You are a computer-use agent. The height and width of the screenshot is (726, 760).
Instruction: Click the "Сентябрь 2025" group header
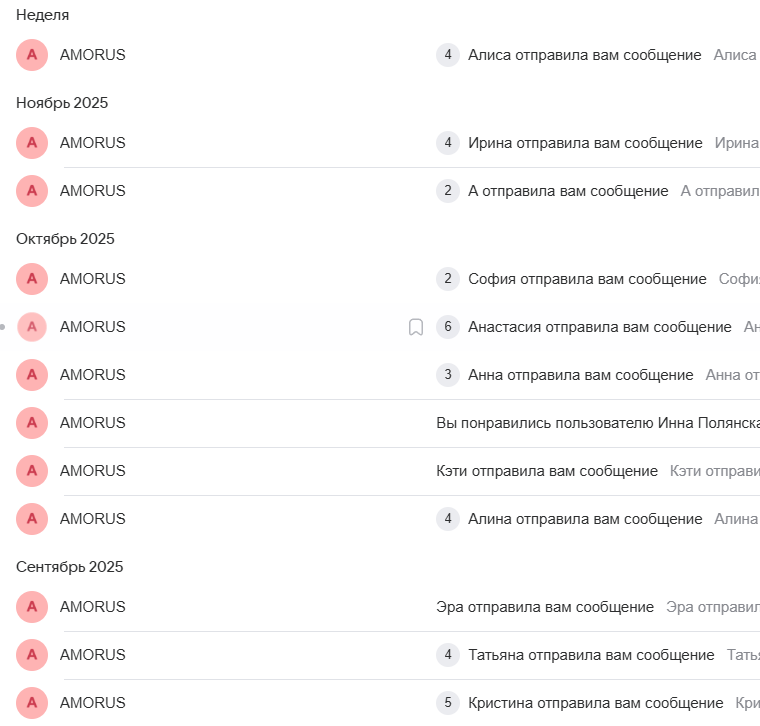(x=69, y=567)
